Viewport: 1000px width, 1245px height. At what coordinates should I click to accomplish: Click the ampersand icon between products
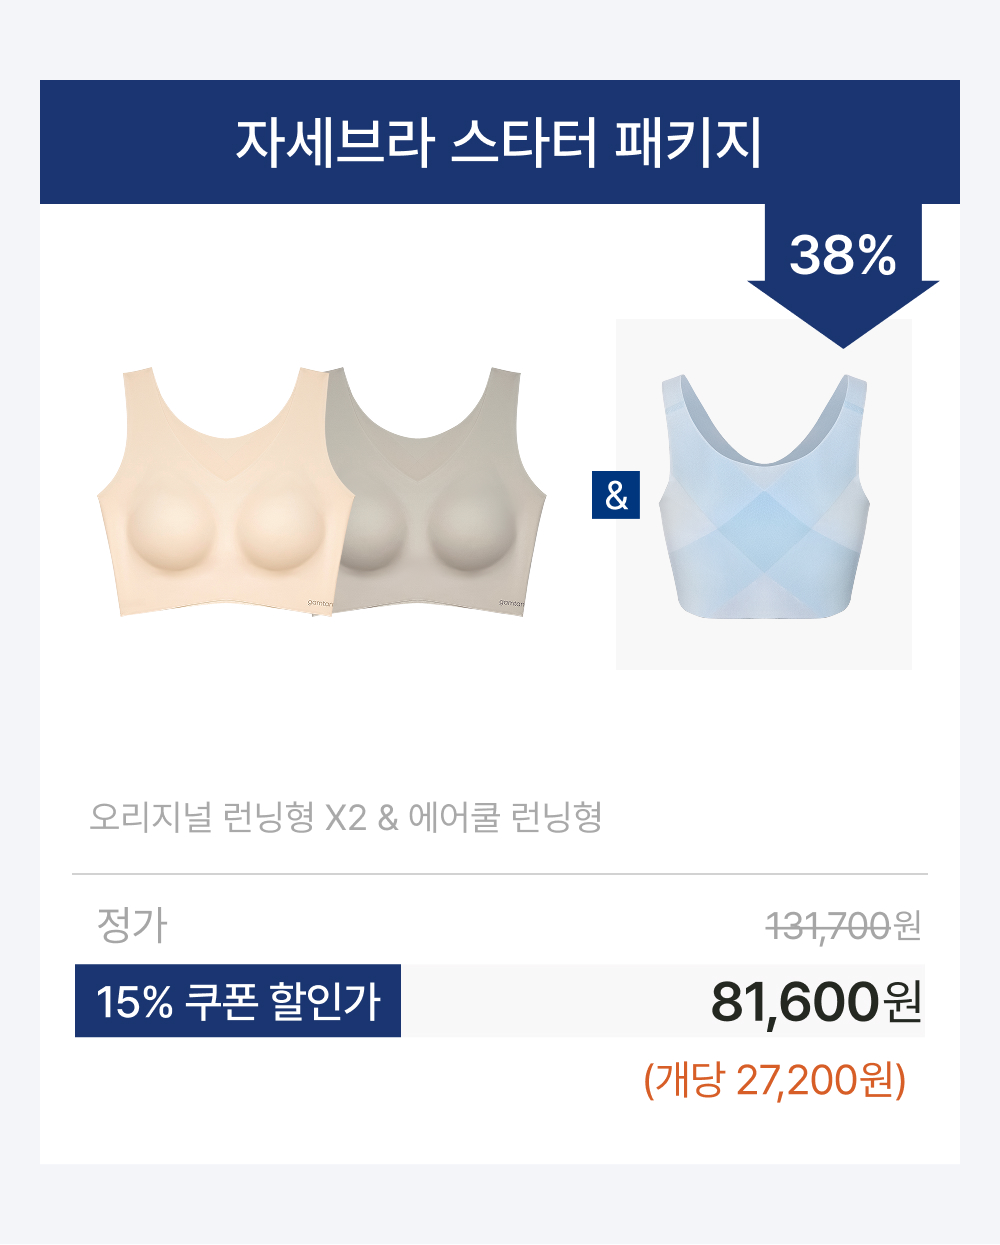(616, 495)
